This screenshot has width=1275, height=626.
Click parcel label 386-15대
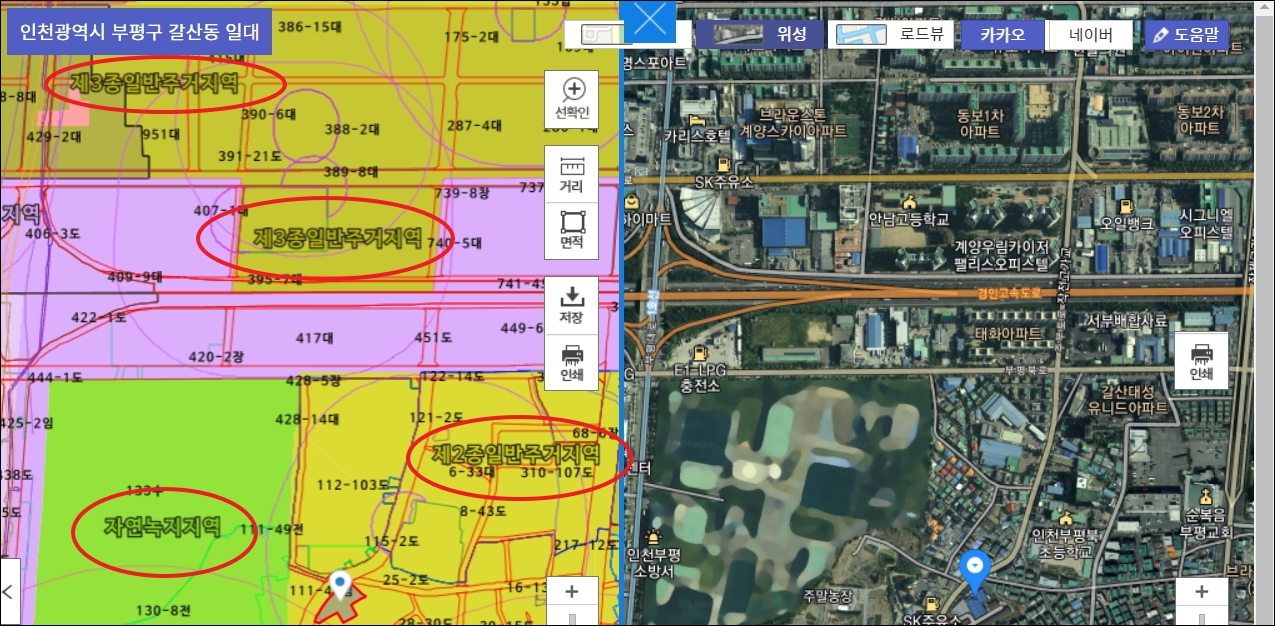(x=309, y=26)
